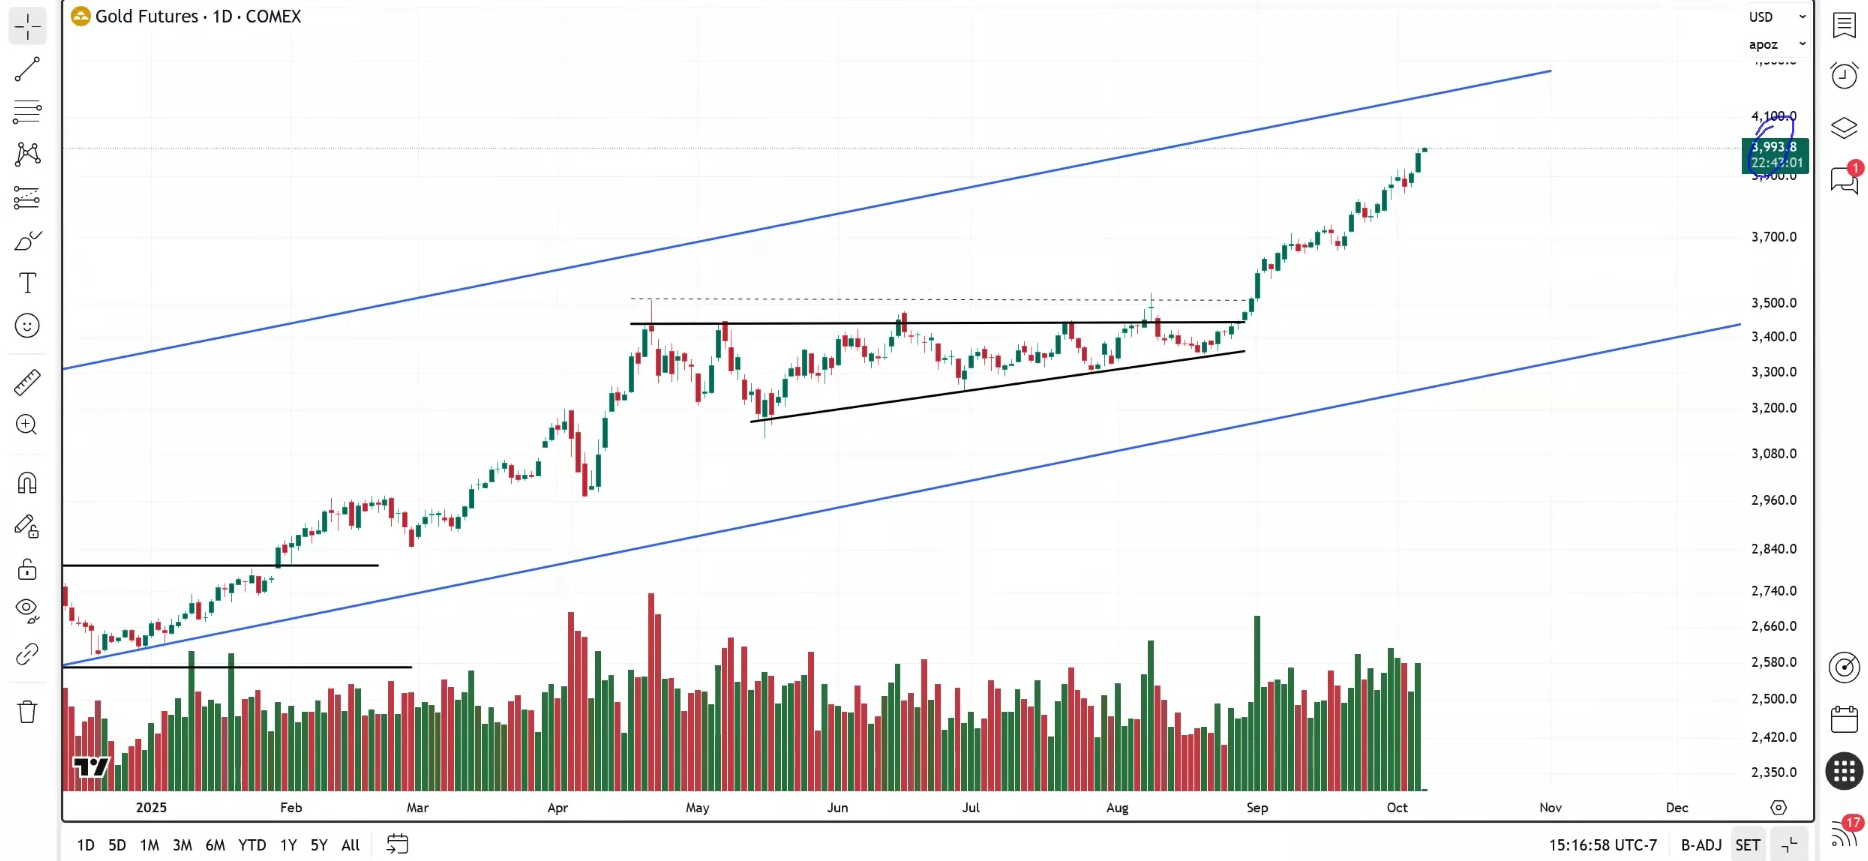Select the 5Y time range

[x=319, y=845]
